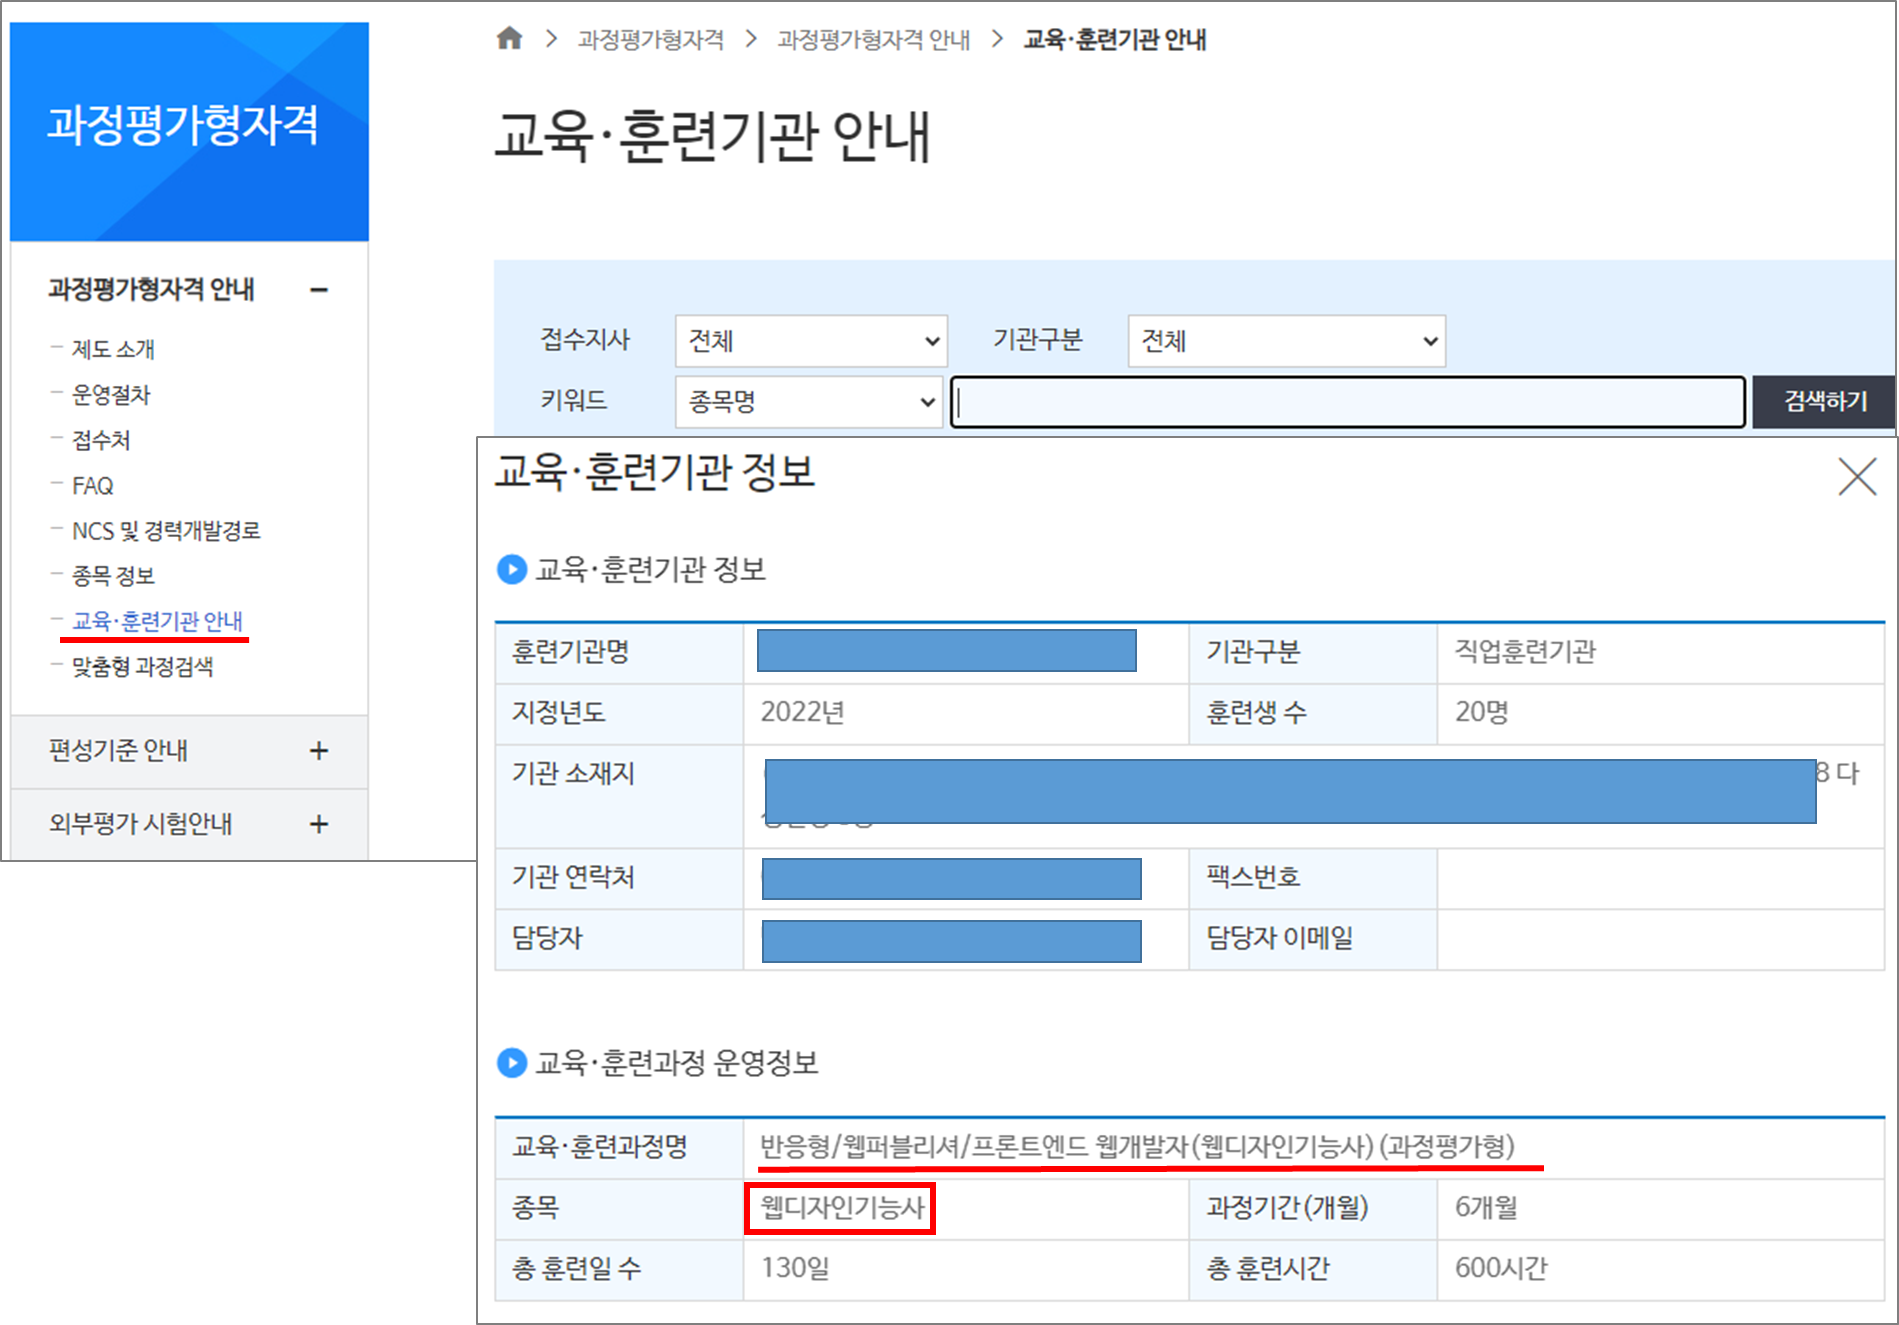Click the blue 과정평가형자격 sidebar banner

[x=189, y=131]
